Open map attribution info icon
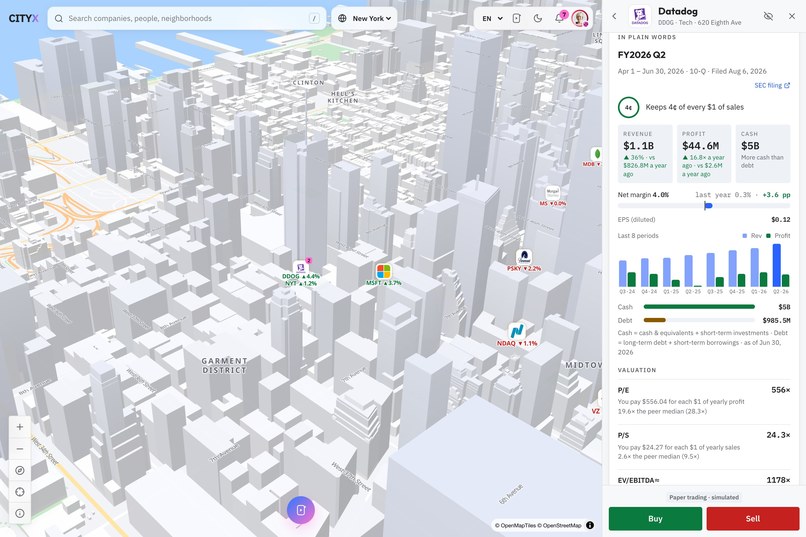Viewport: 806px width, 537px height. [590, 525]
